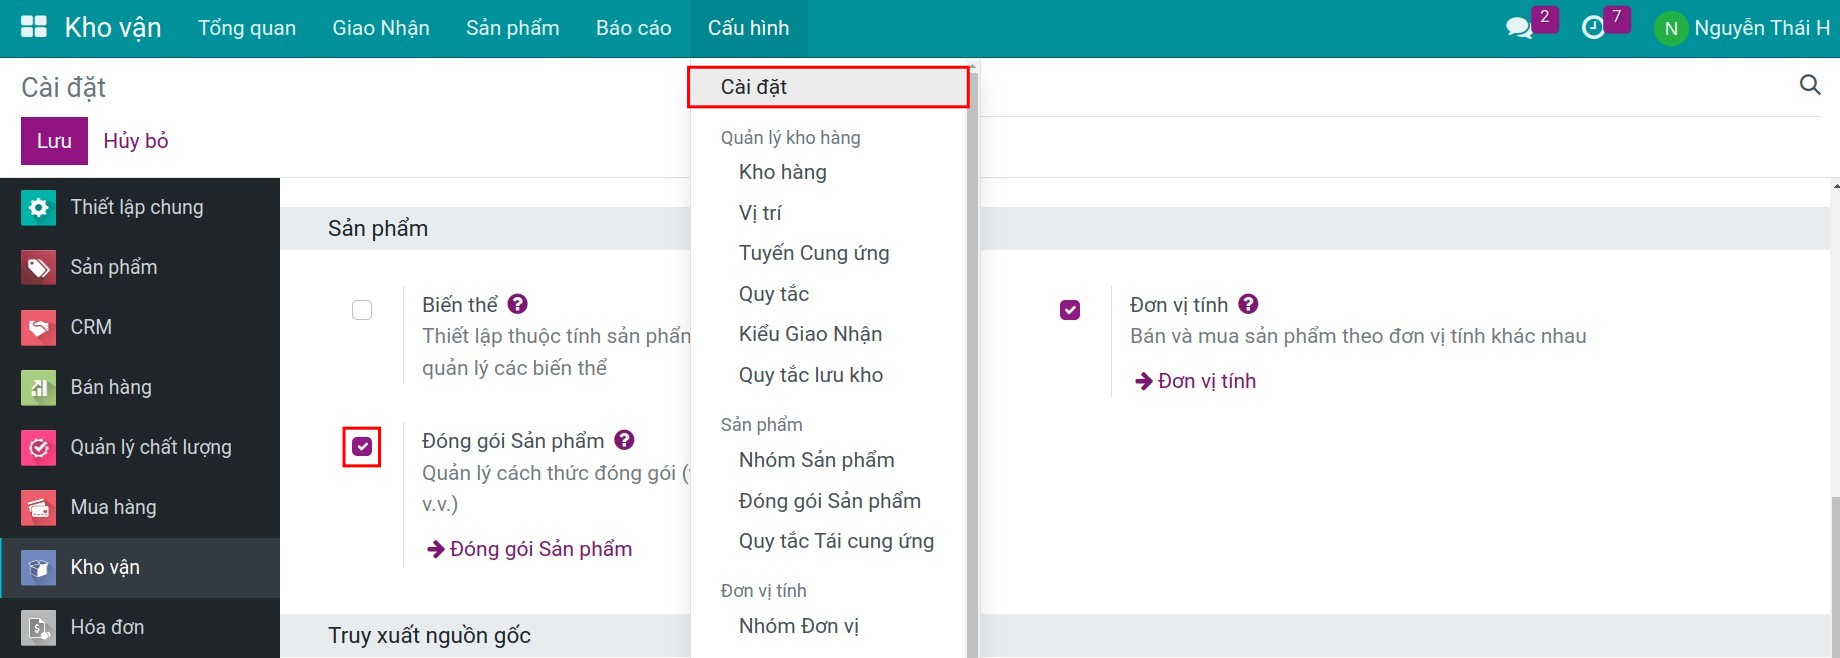
Task: Open Đóng gói Sản phẩm menu entry
Action: [828, 501]
